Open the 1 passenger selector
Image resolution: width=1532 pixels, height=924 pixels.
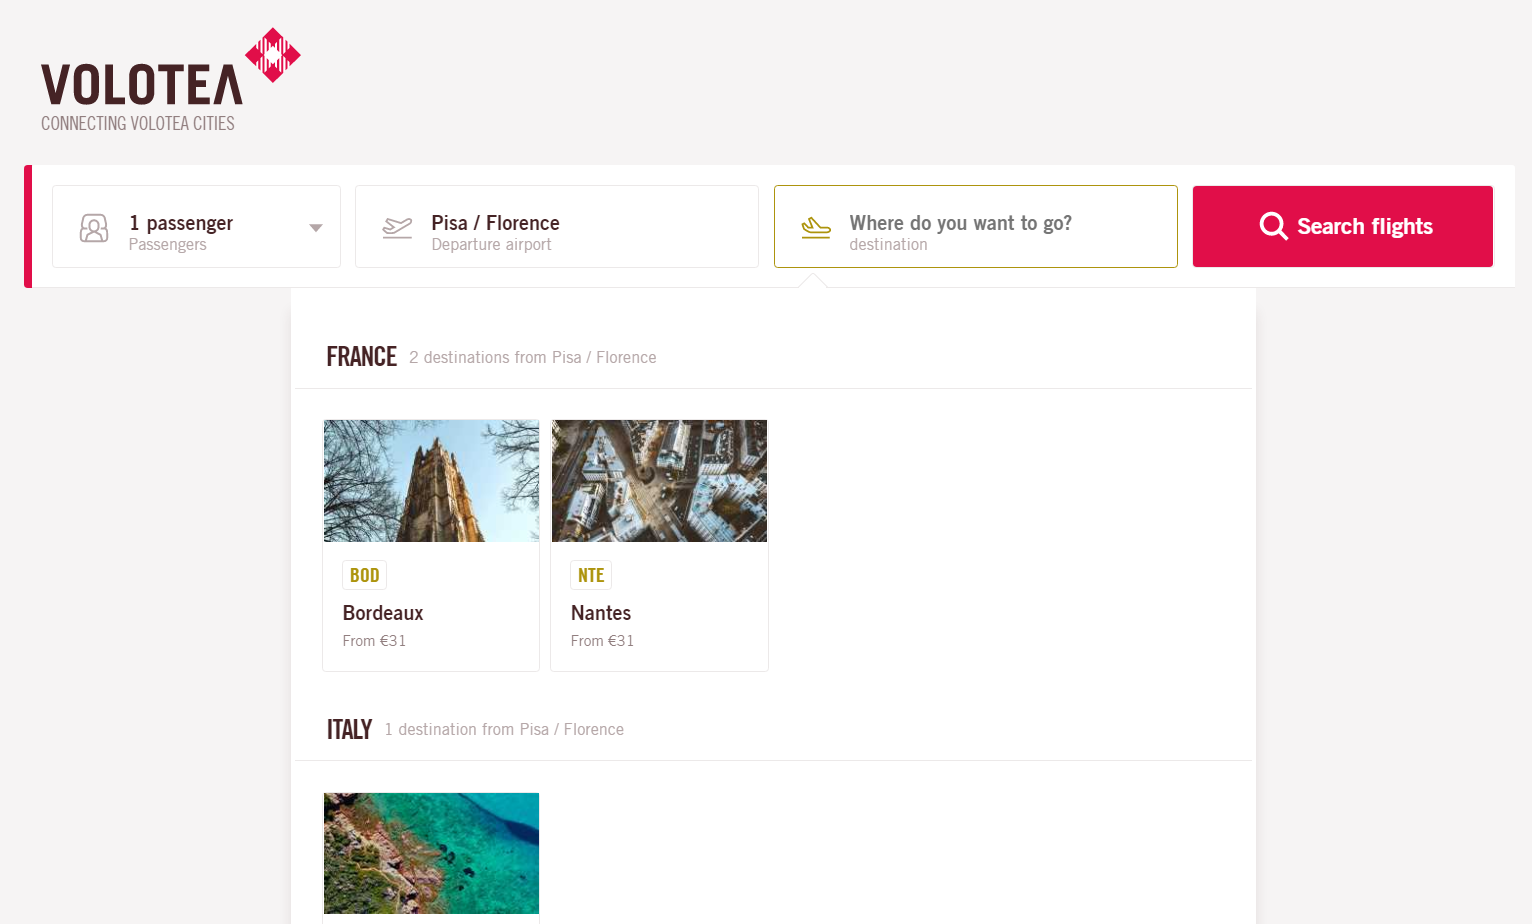[196, 227]
